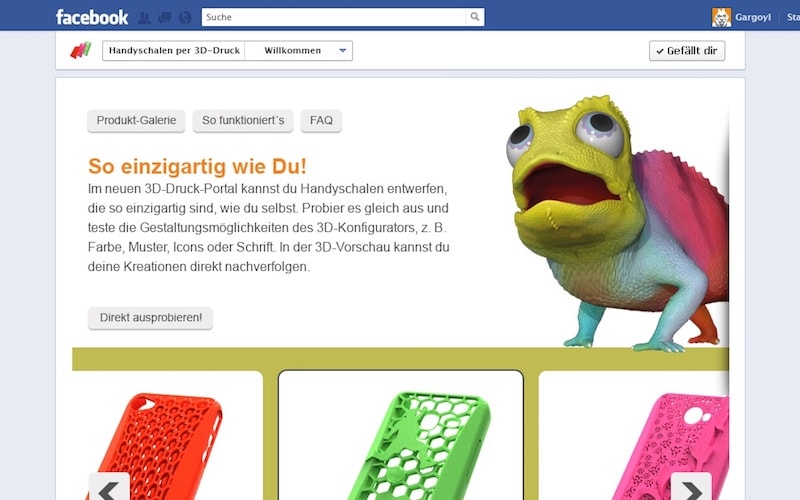Click the search magnifier icon

474,17
